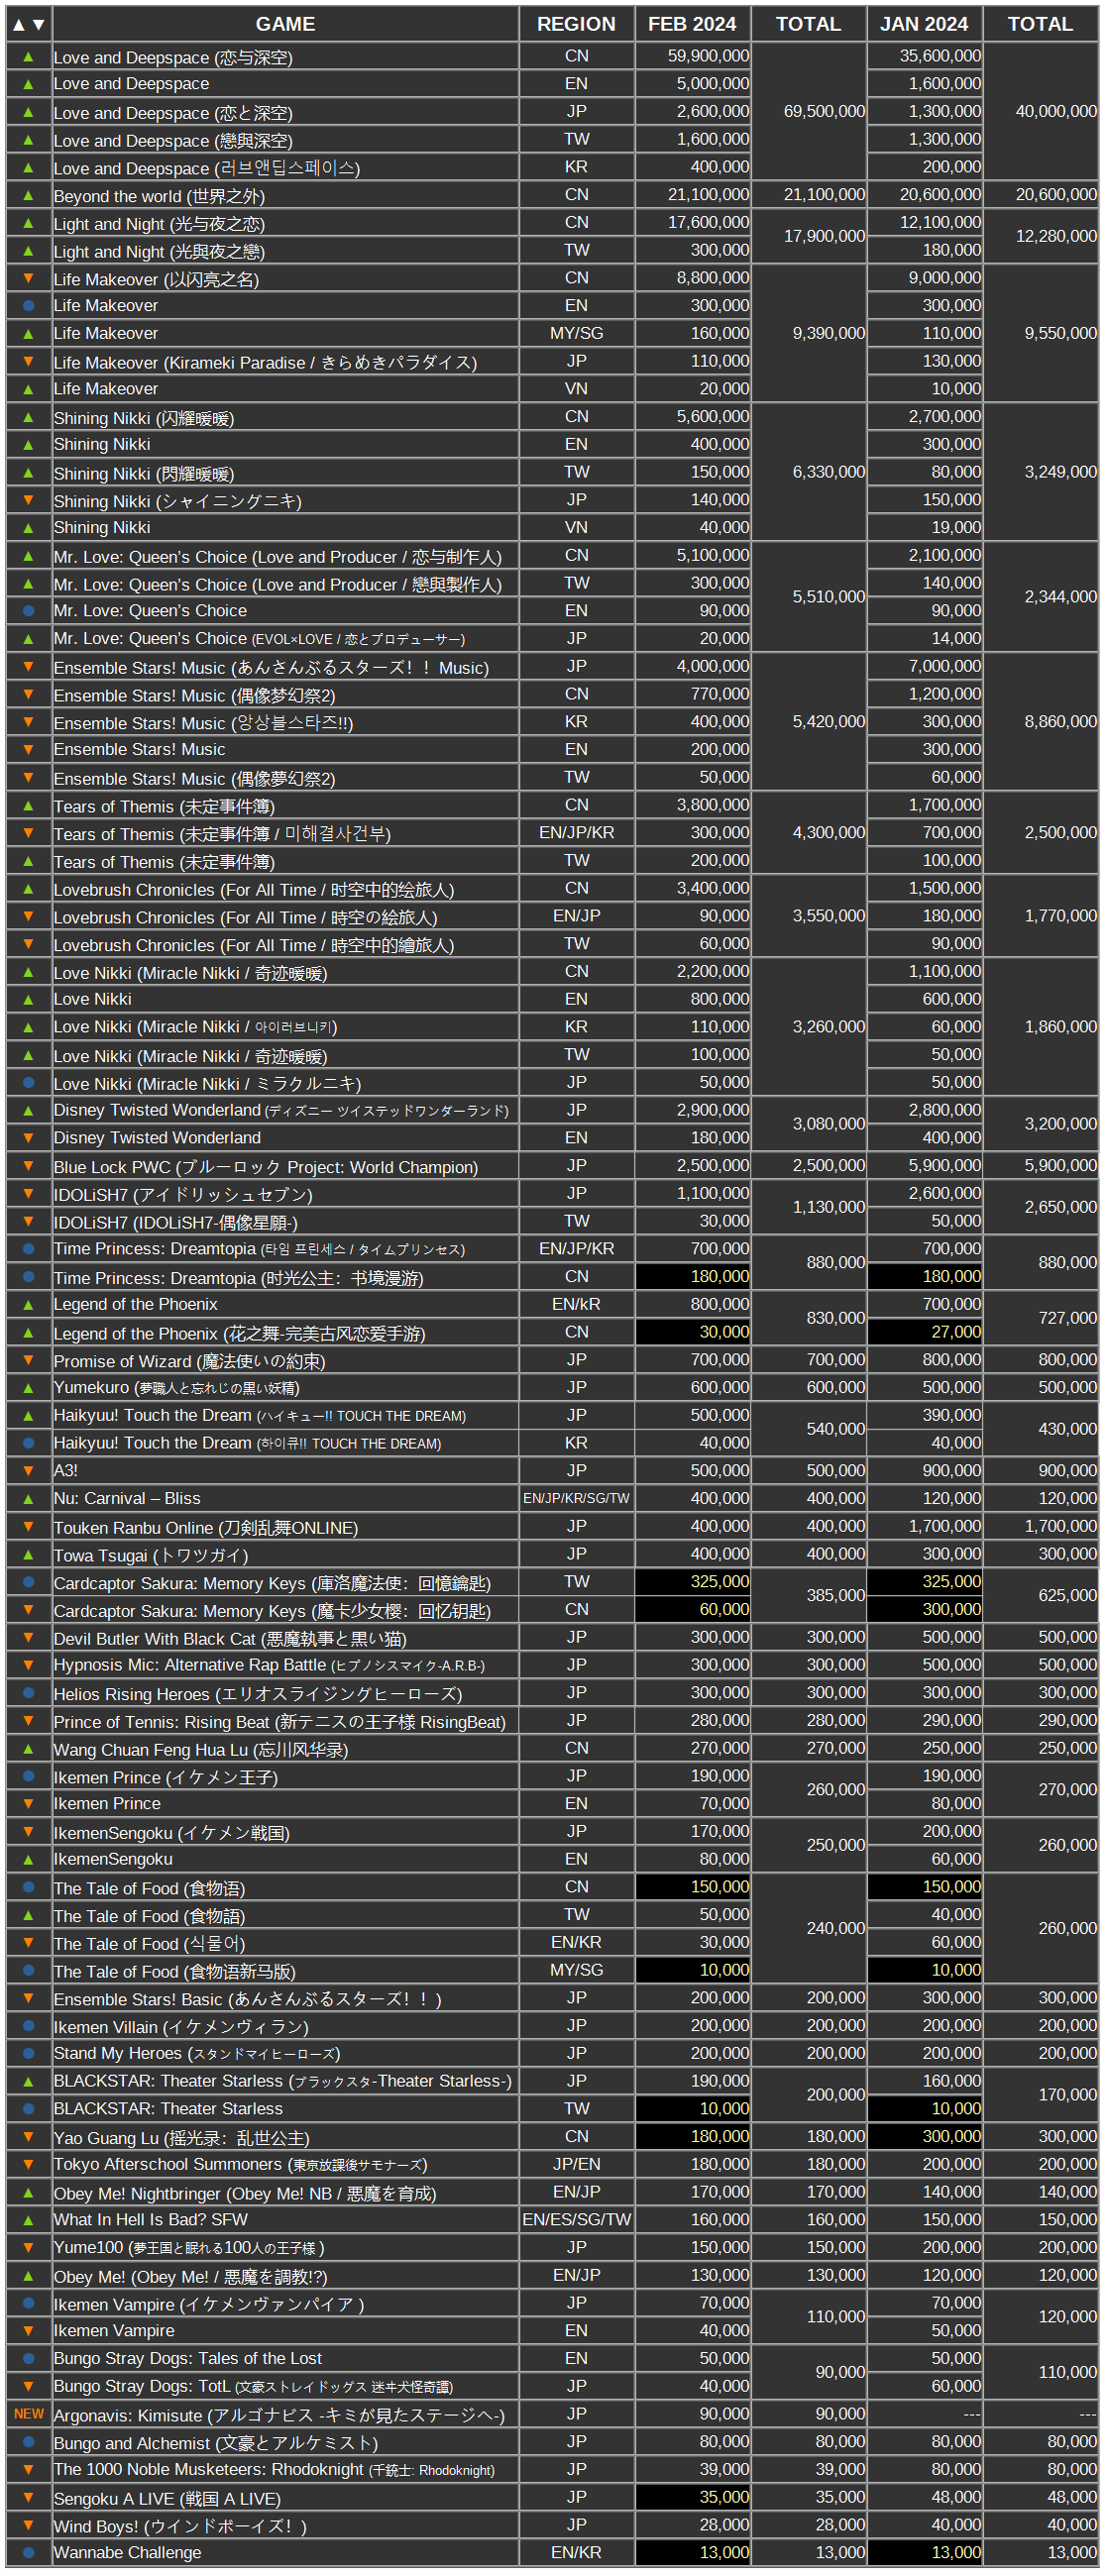Click the NEW badge beside Argonavis: Kimisute

pyautogui.click(x=28, y=2413)
